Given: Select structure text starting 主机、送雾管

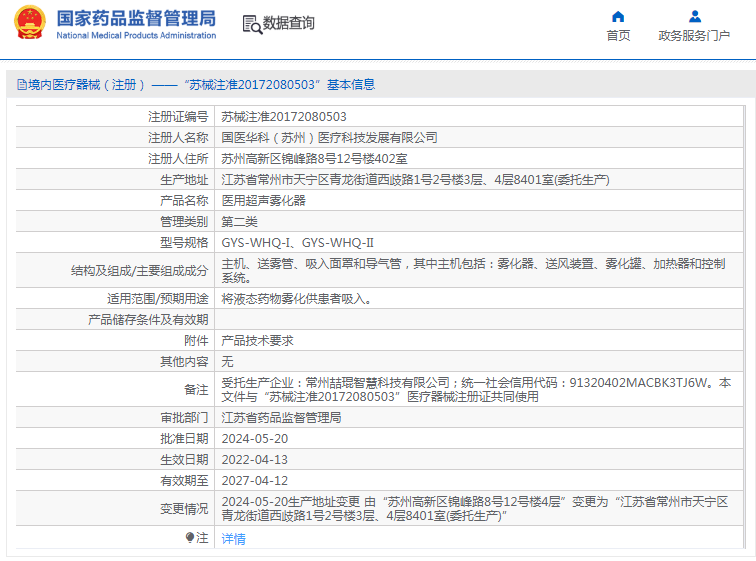Looking at the screenshot, I should tap(473, 270).
